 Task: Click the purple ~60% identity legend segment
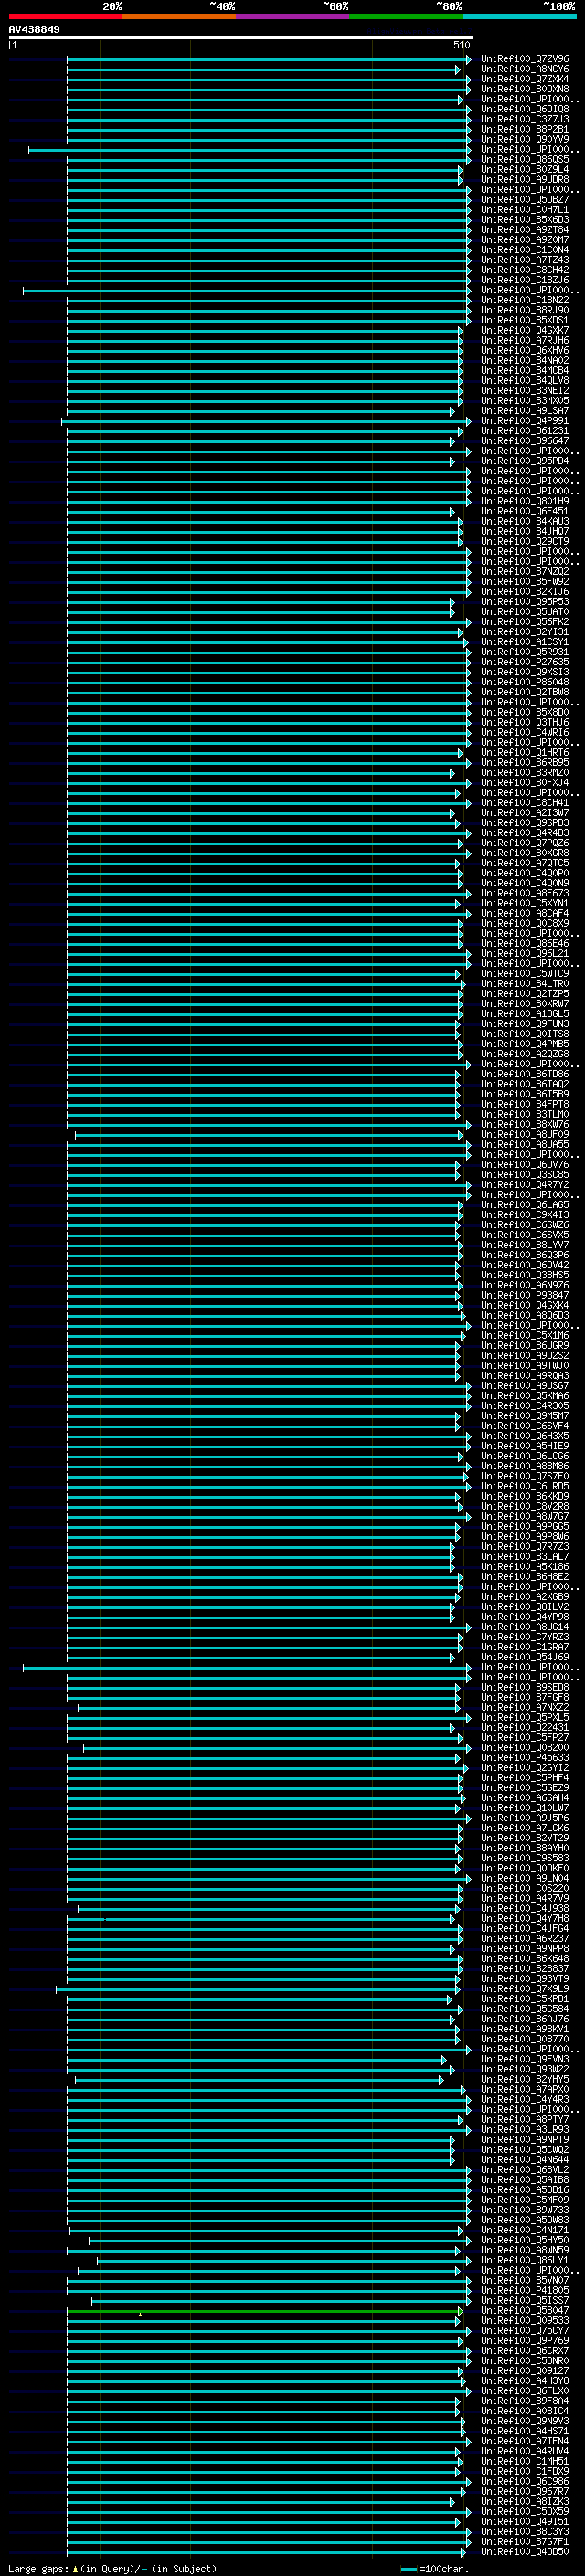coord(293,16)
